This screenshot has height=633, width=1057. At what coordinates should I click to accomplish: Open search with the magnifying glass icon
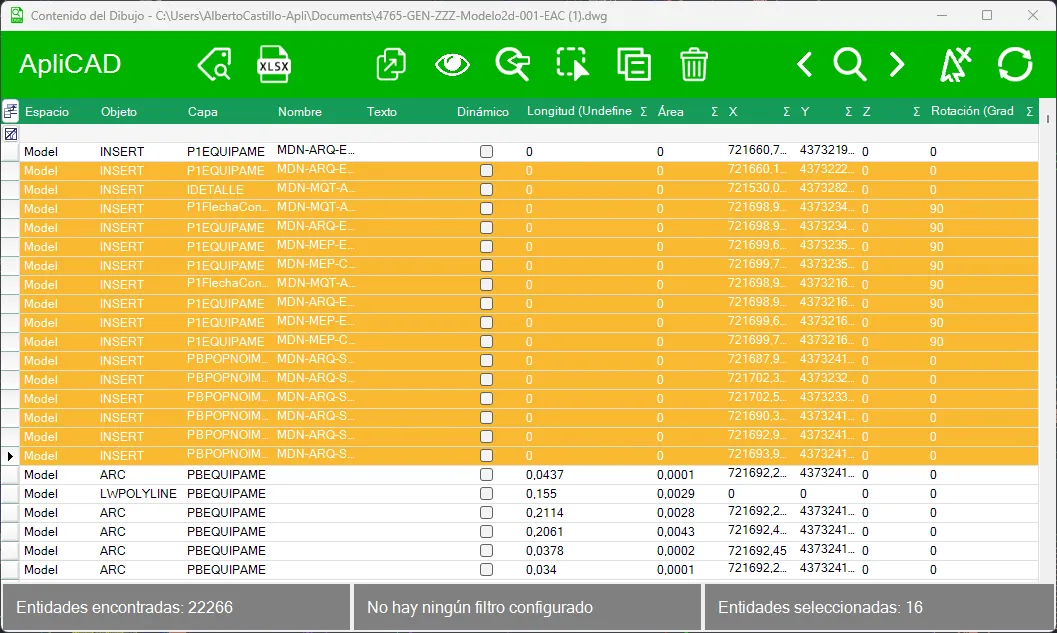pyautogui.click(x=849, y=65)
